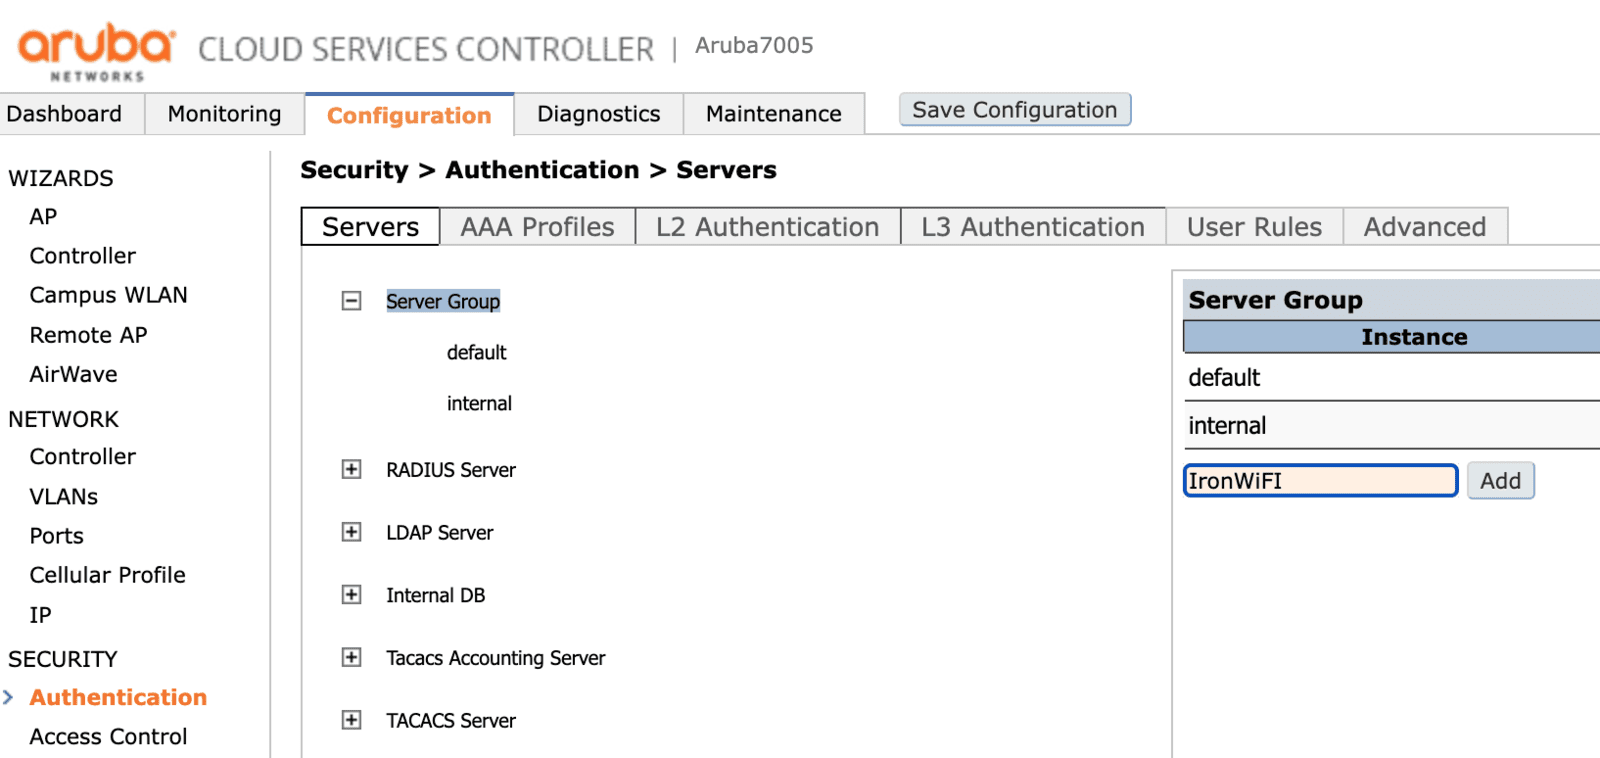Expand the Internal DB node
1600x758 pixels.
click(x=351, y=595)
